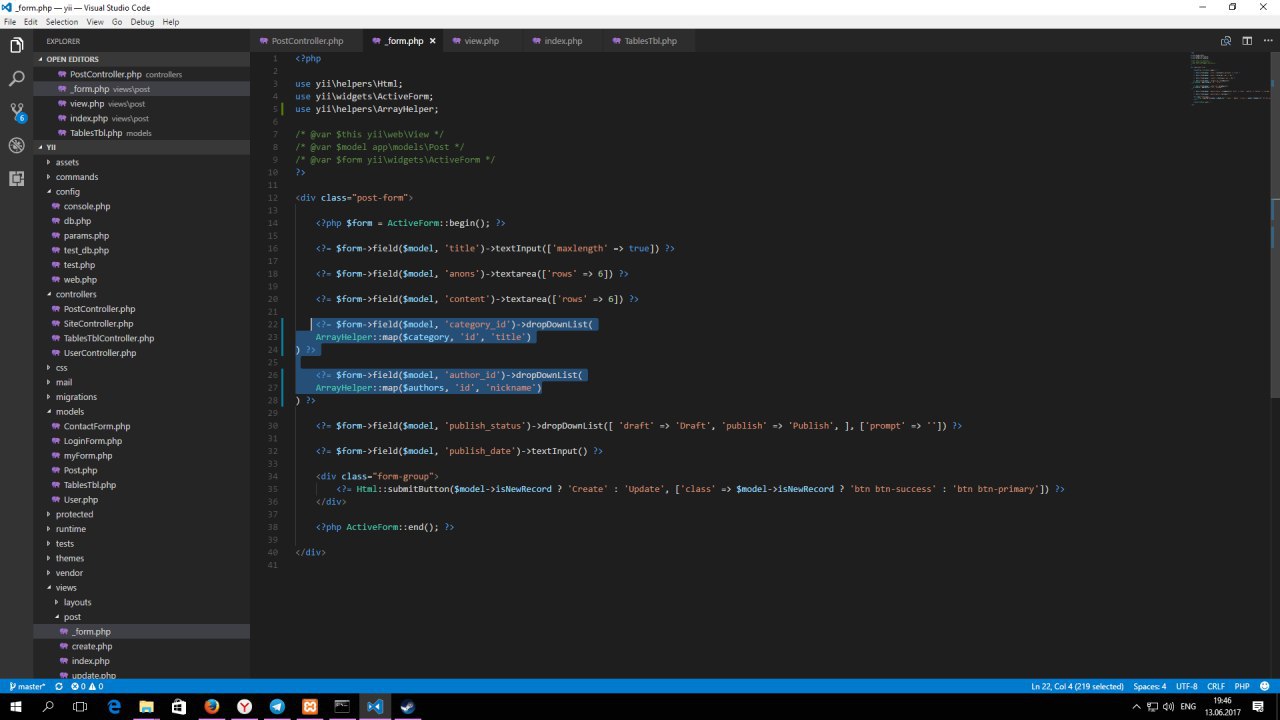
Task: Click the Split Editor icon
Action: [x=1247, y=41]
